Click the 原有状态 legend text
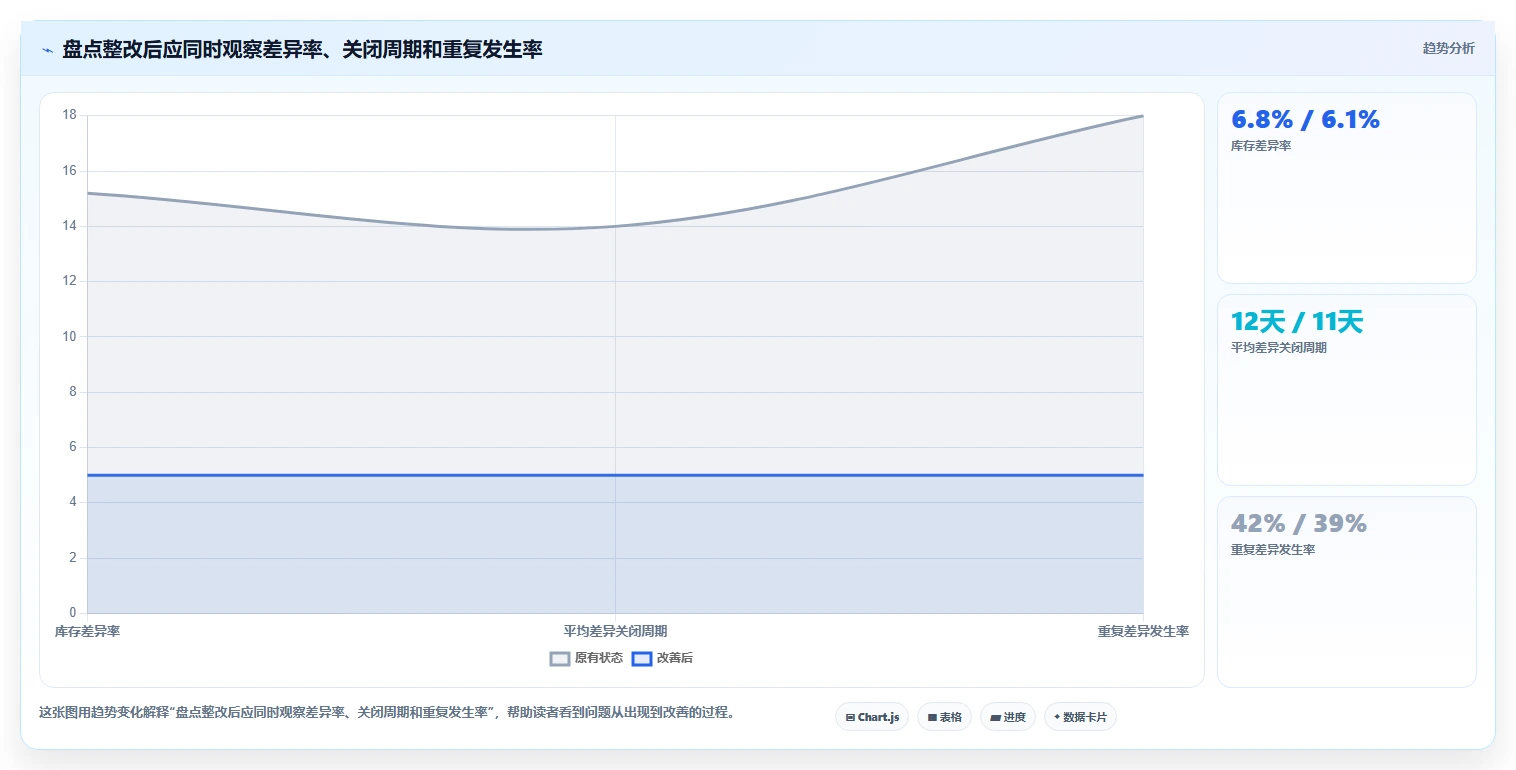 pyautogui.click(x=599, y=658)
